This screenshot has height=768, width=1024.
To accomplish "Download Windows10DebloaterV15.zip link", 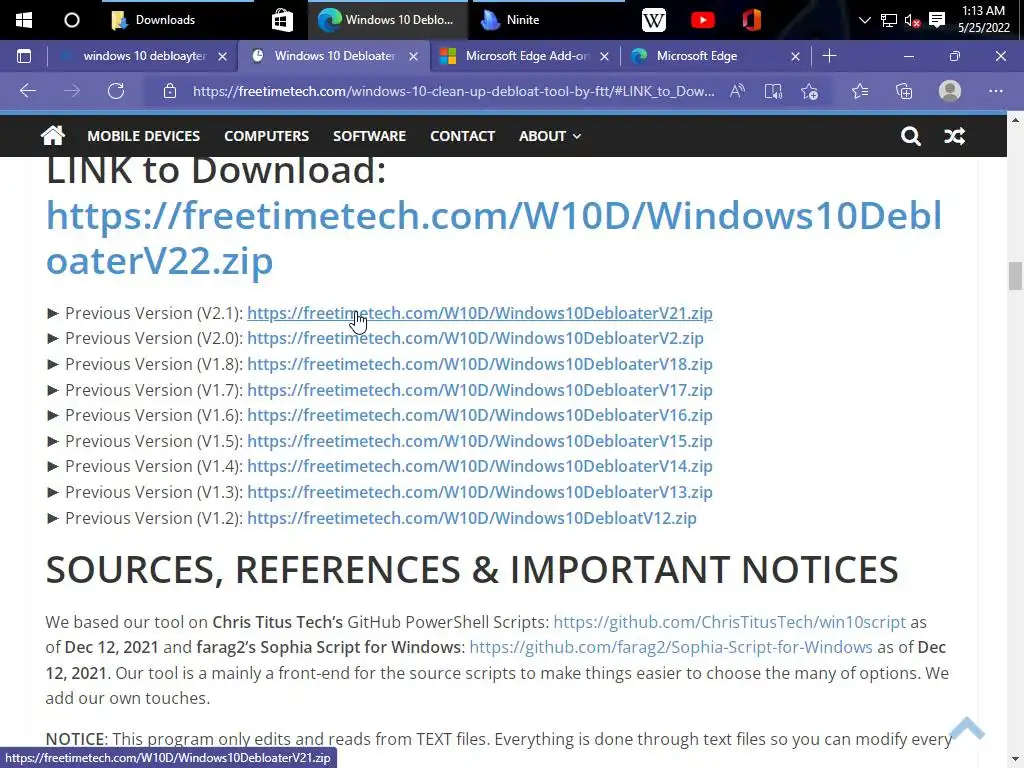I will click(x=479, y=441).
